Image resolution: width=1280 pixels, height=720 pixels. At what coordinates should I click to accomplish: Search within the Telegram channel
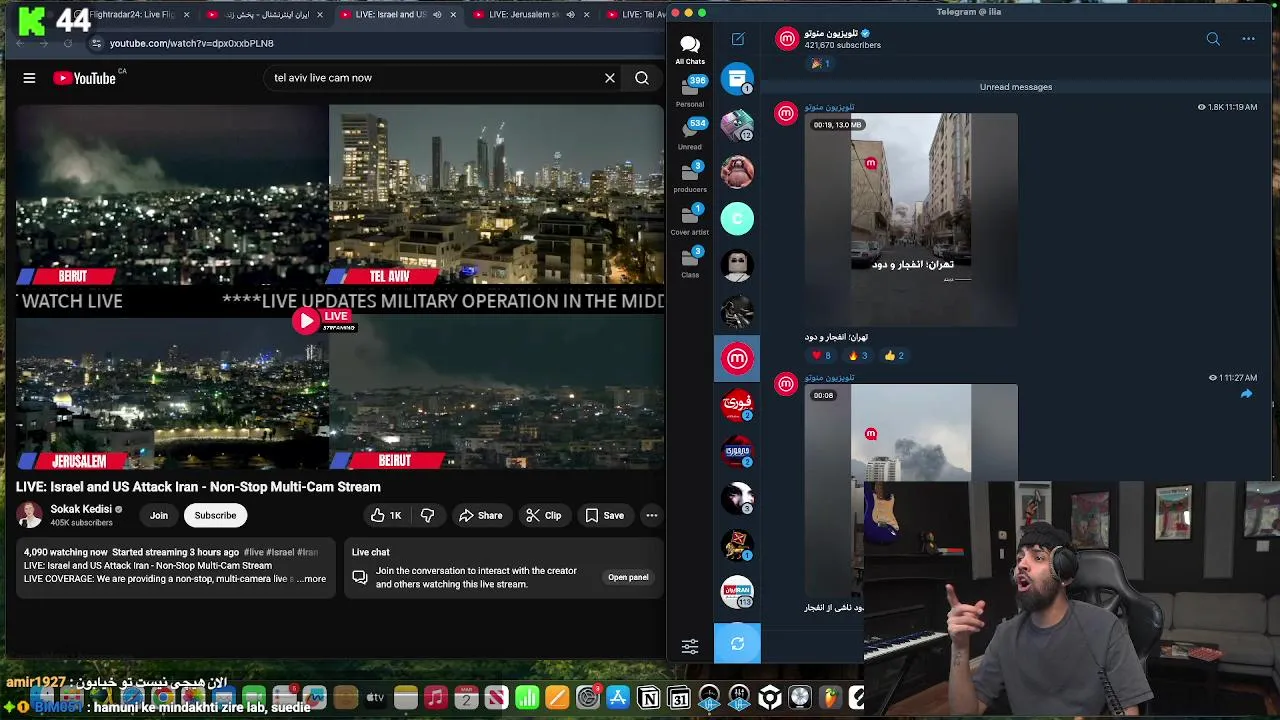pyautogui.click(x=1213, y=39)
